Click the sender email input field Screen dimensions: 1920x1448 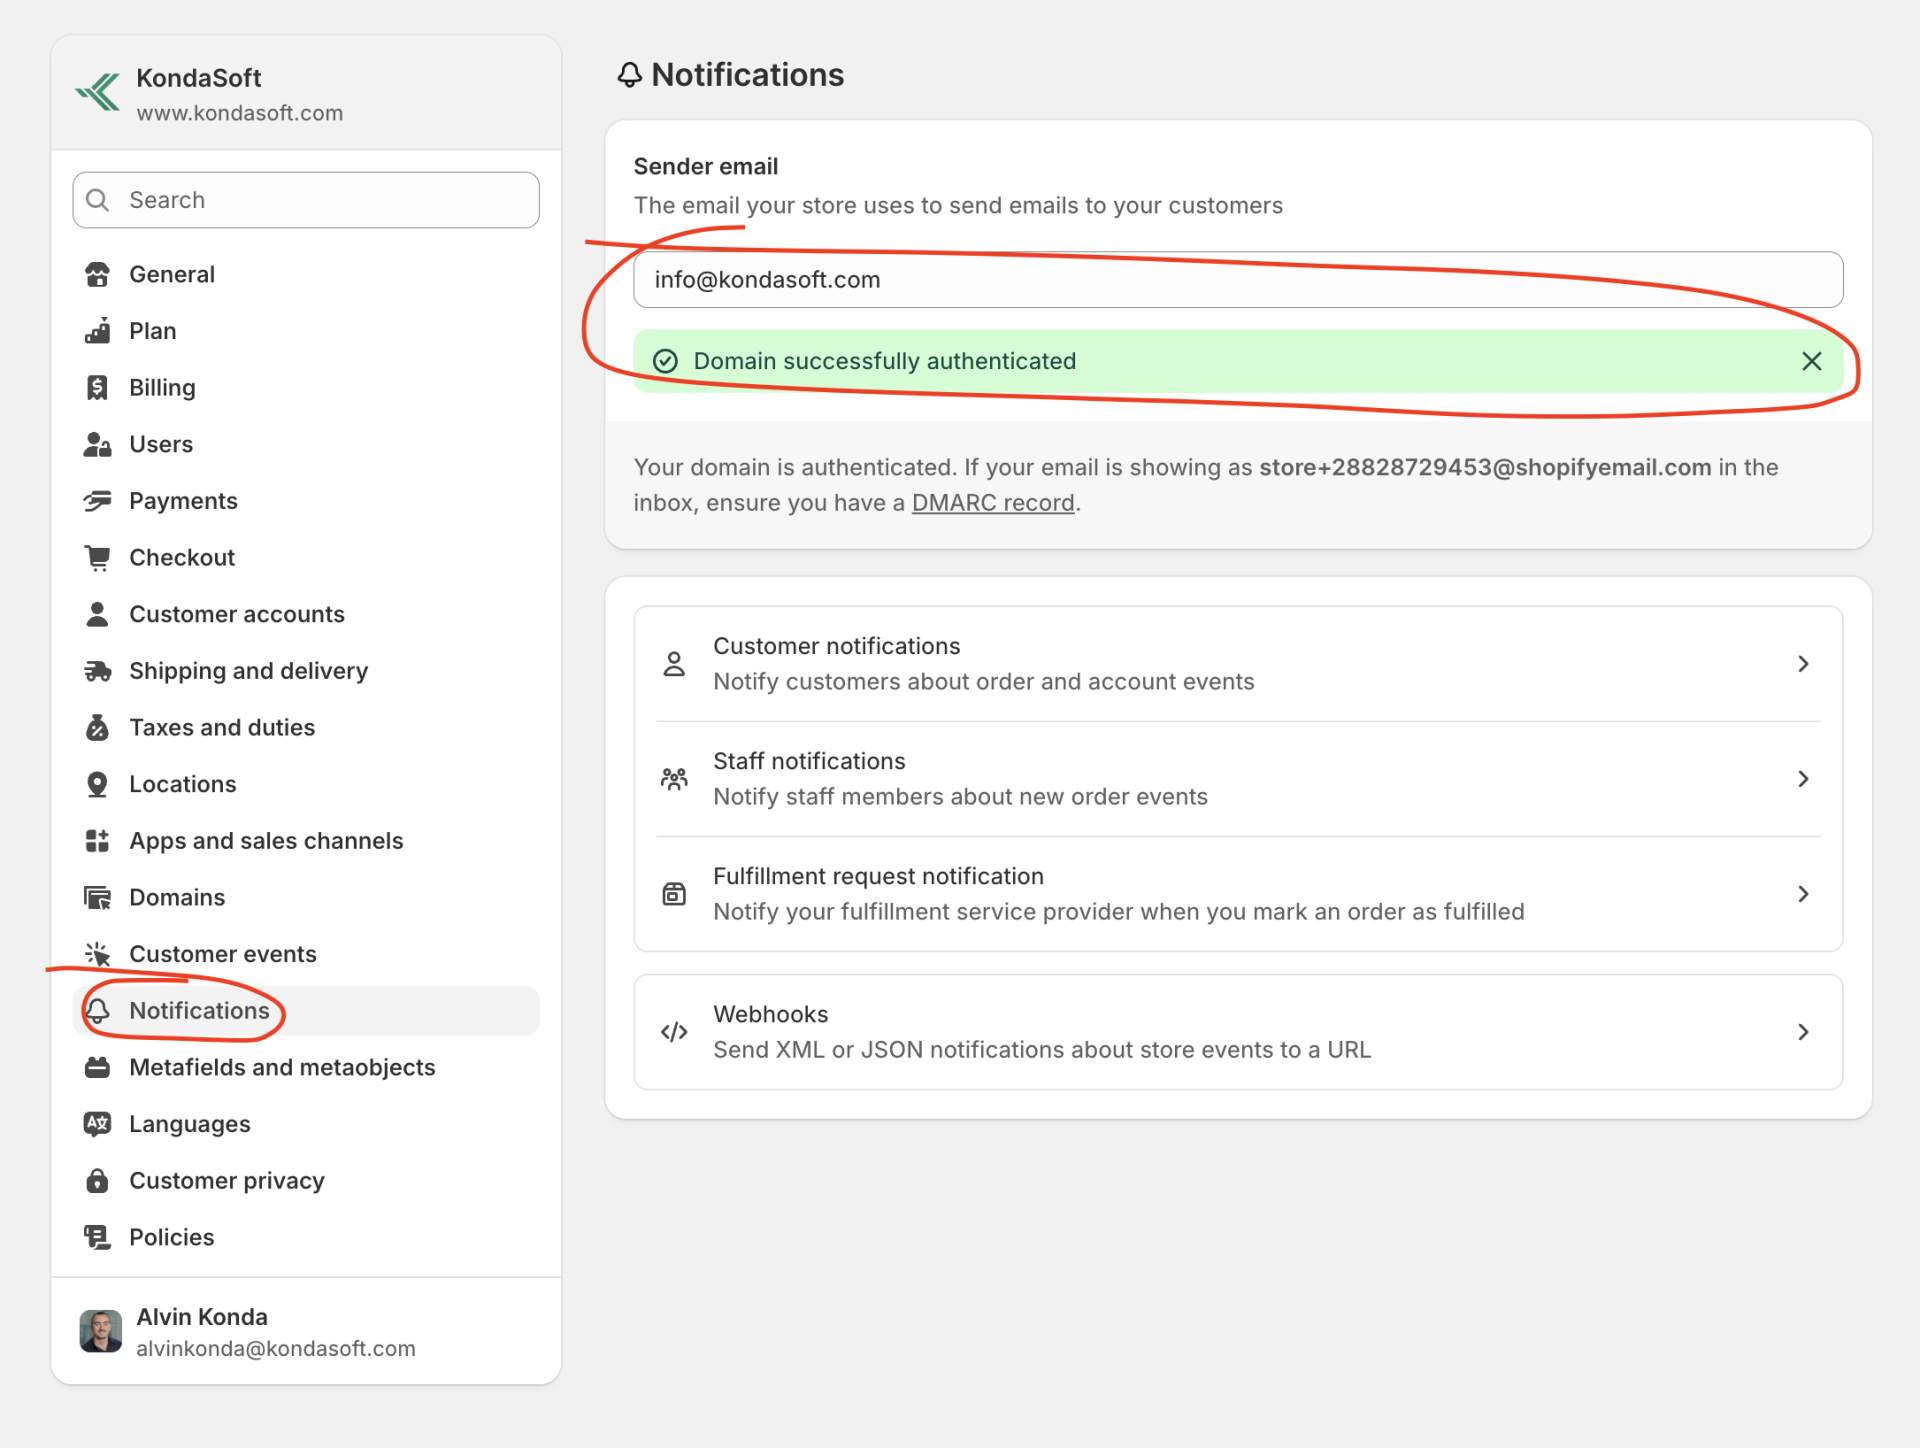point(1238,280)
